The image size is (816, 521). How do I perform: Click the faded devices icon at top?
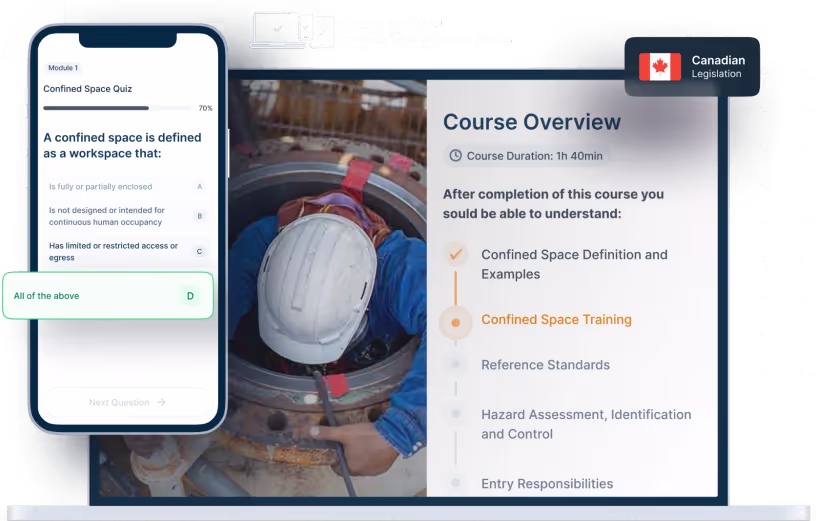click(x=293, y=30)
